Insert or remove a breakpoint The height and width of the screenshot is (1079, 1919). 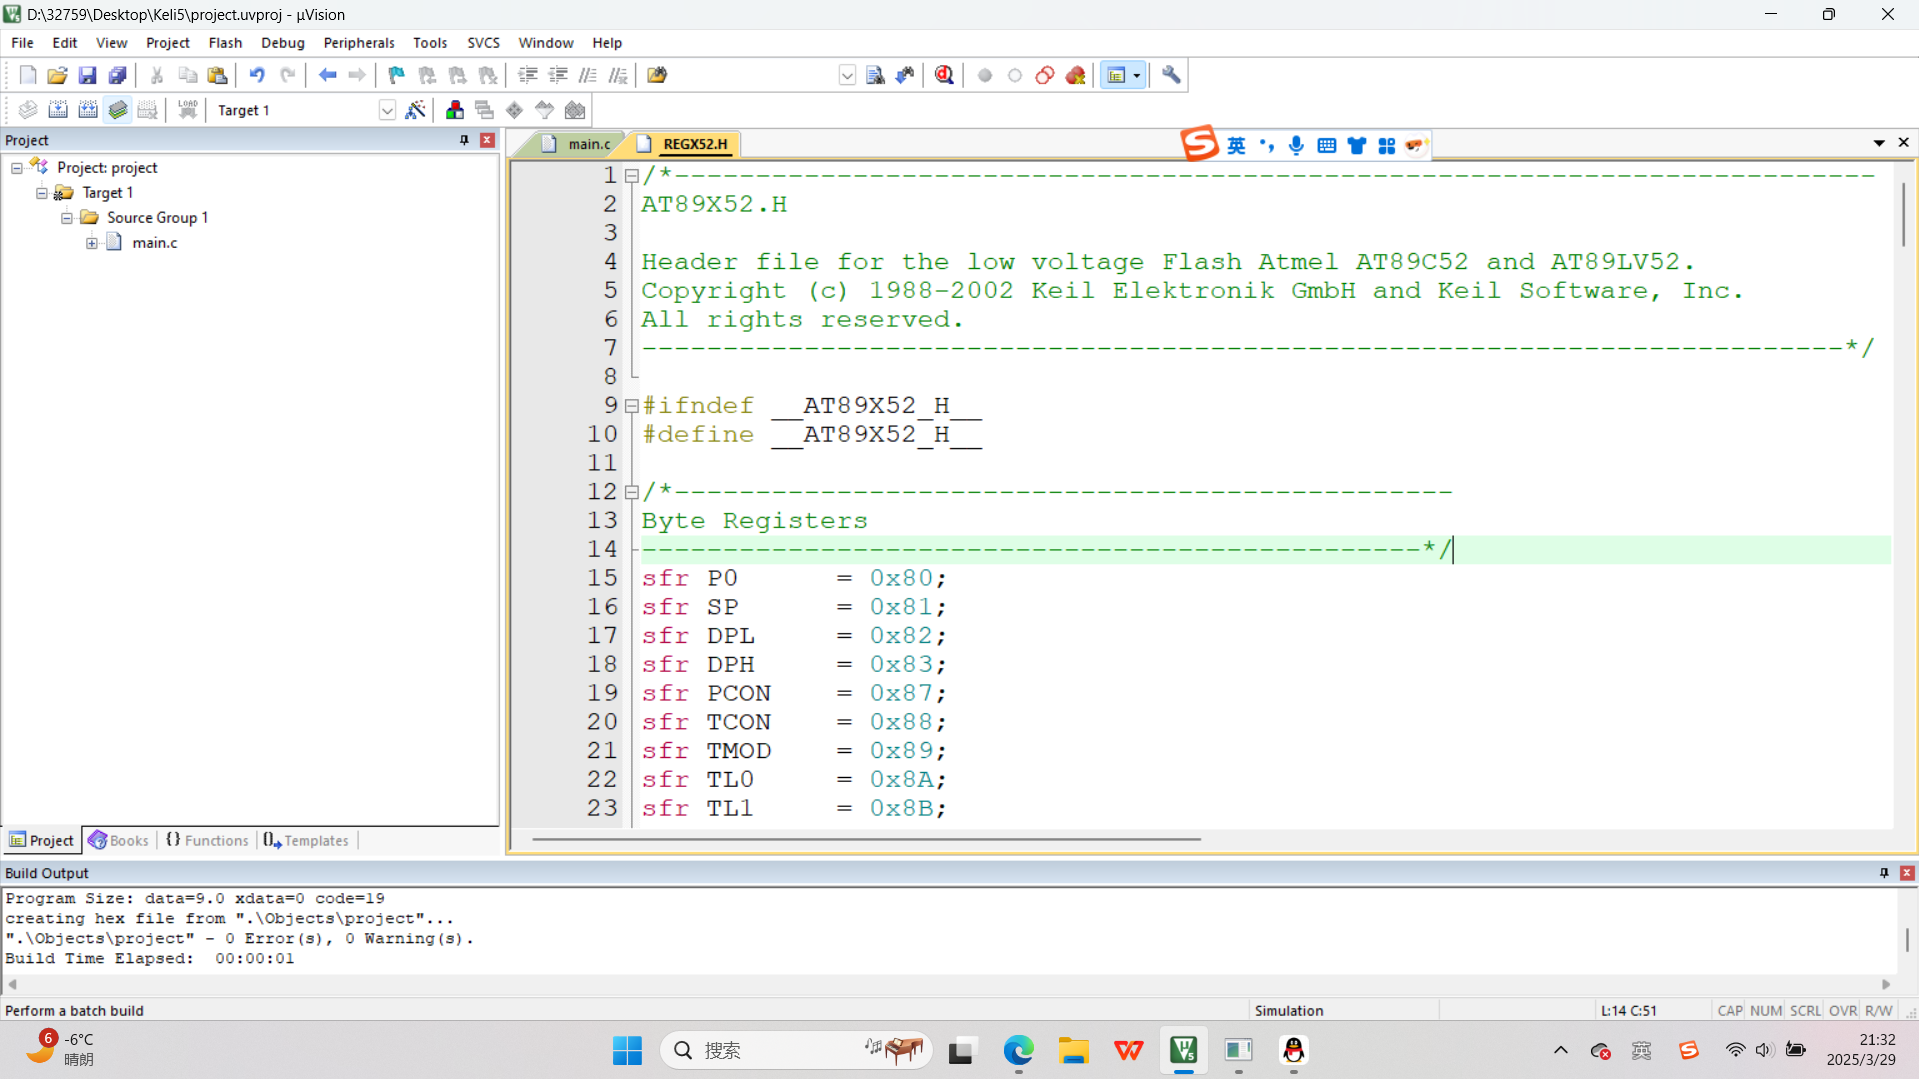(984, 75)
